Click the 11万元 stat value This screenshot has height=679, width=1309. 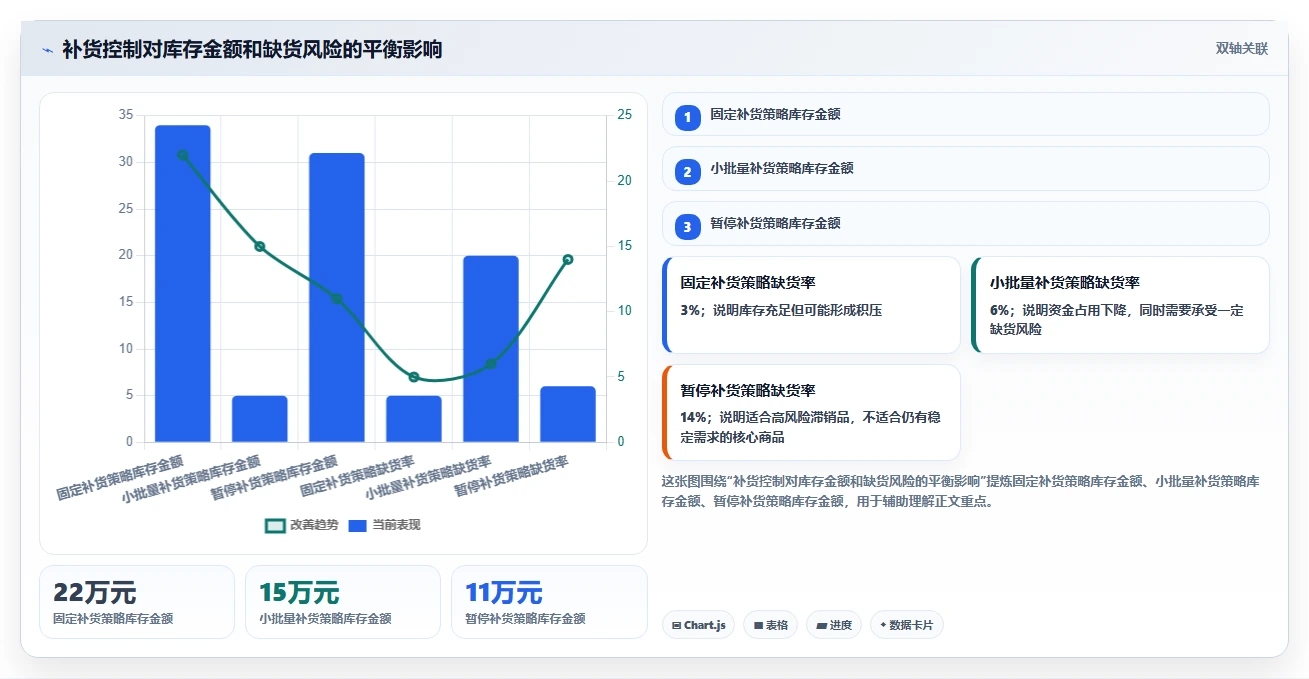click(504, 593)
